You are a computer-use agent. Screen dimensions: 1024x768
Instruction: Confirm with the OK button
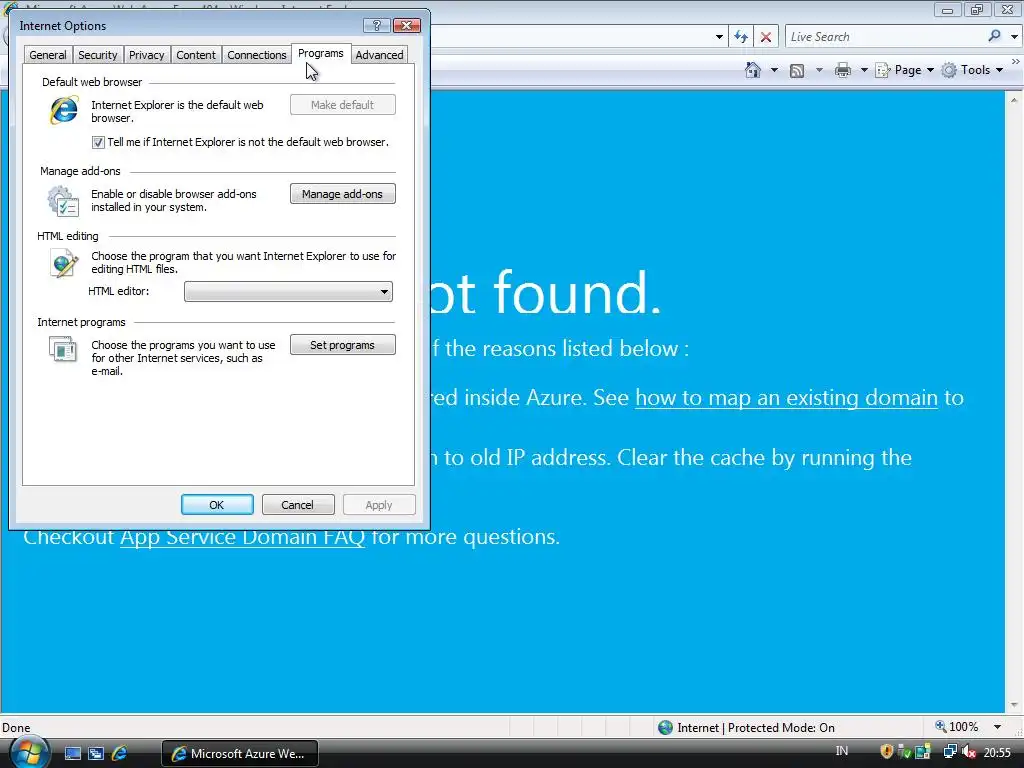coord(217,505)
